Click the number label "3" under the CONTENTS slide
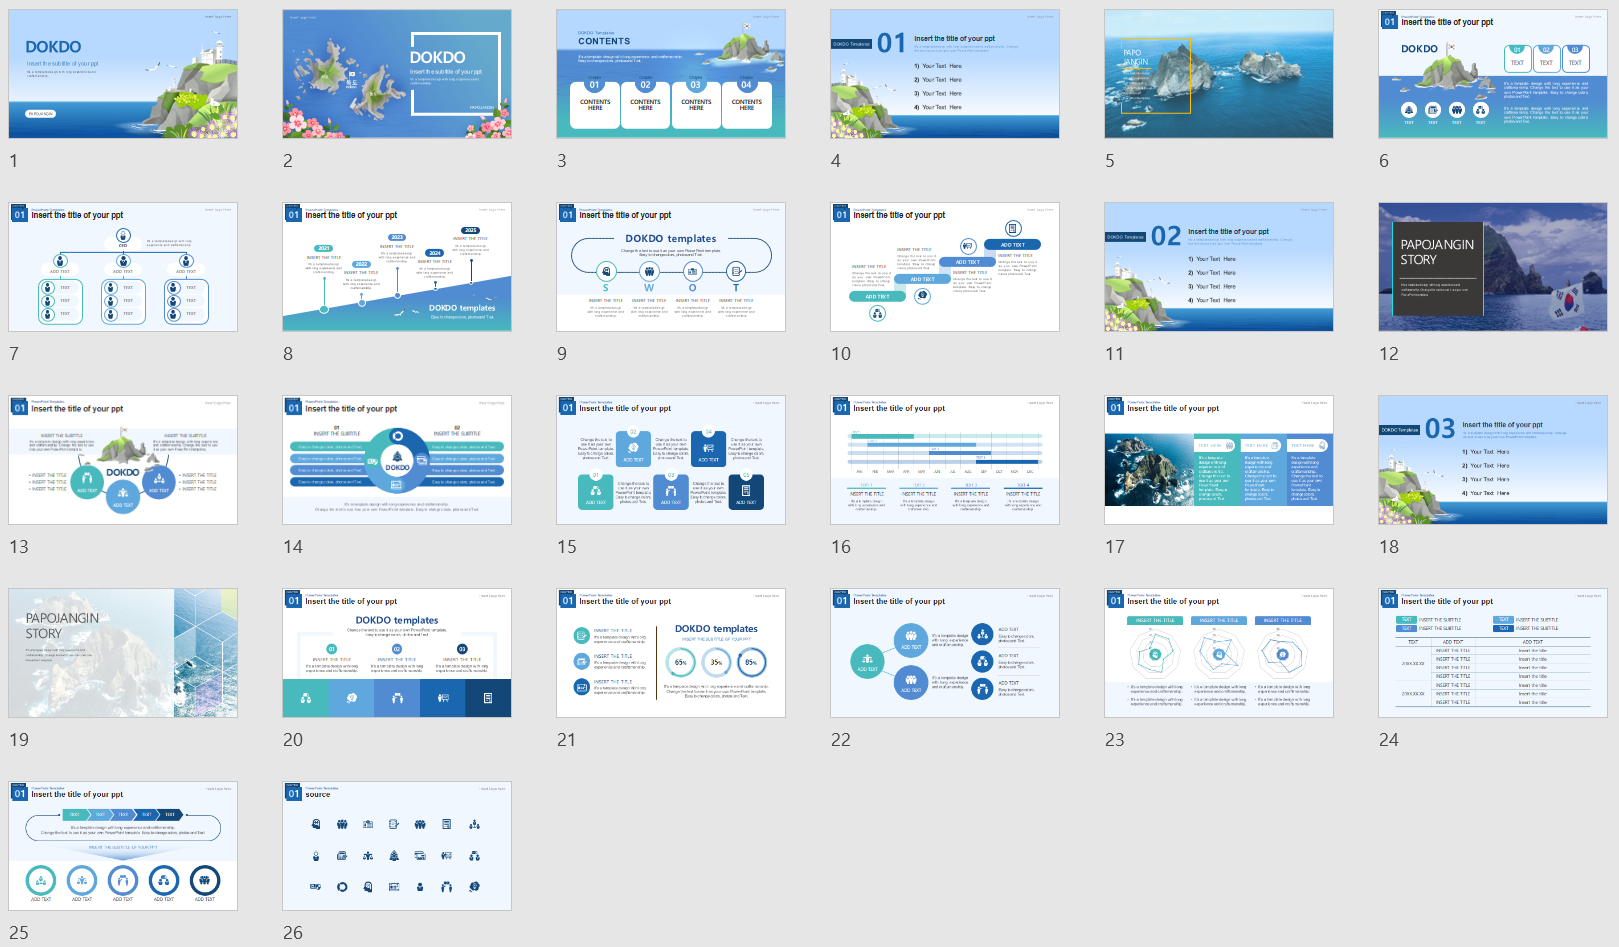The image size is (1619, 947). (562, 161)
